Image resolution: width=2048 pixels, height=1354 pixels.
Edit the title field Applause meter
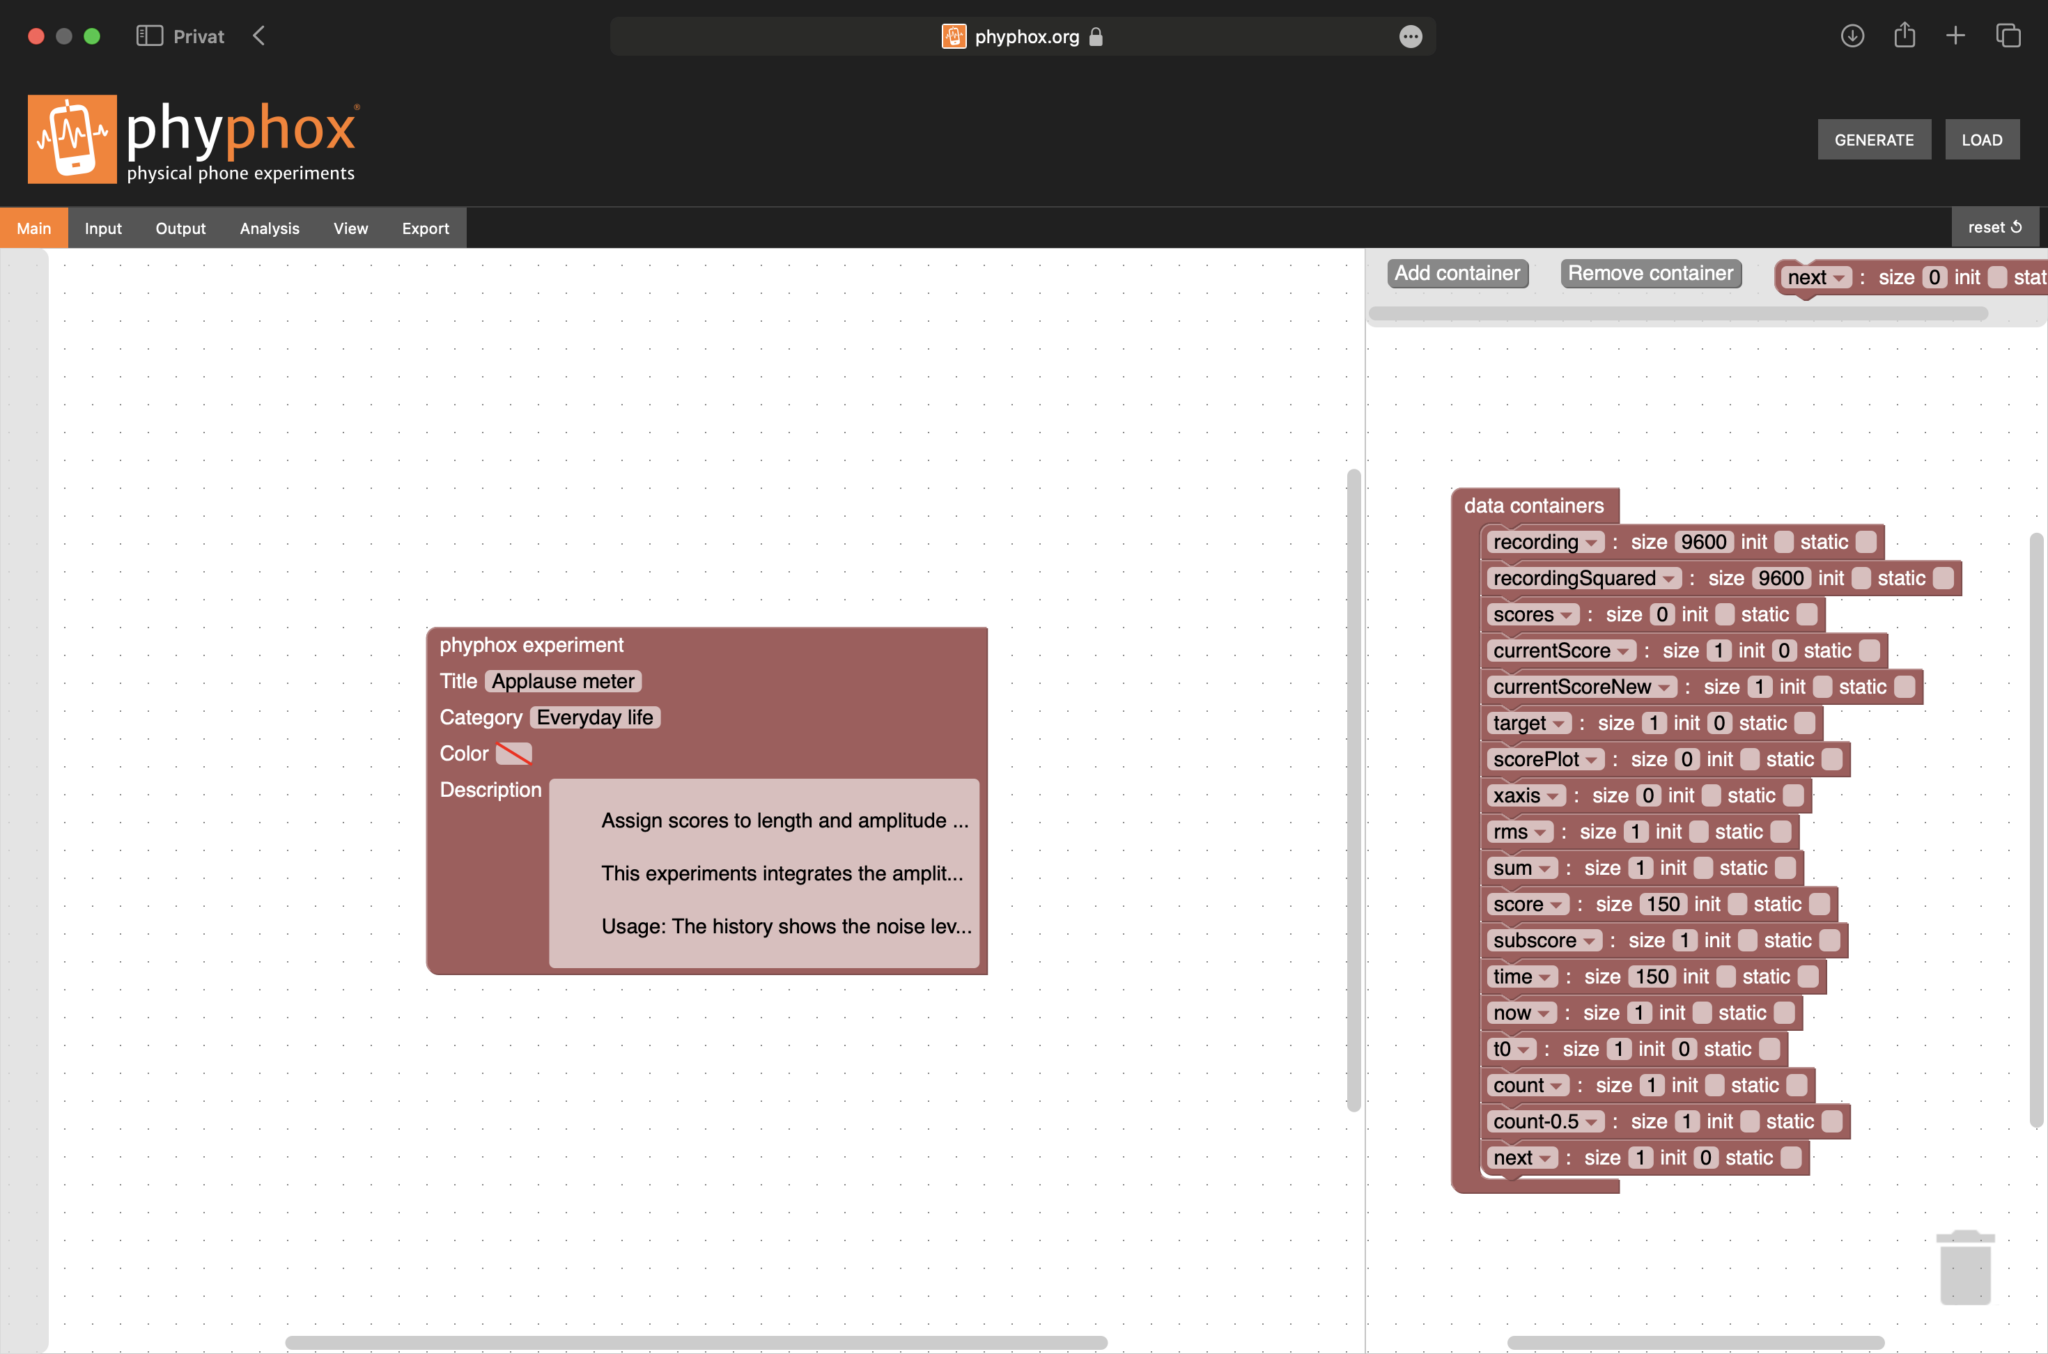point(562,680)
